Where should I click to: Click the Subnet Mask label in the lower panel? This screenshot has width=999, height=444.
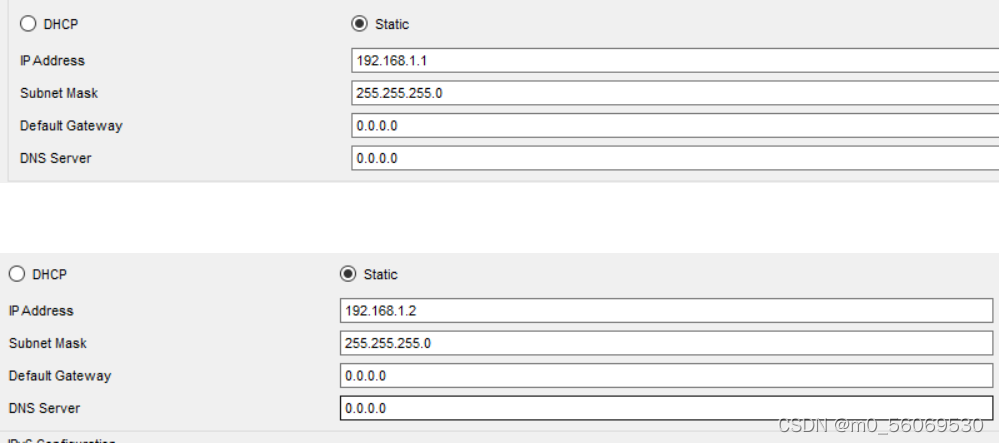(48, 343)
